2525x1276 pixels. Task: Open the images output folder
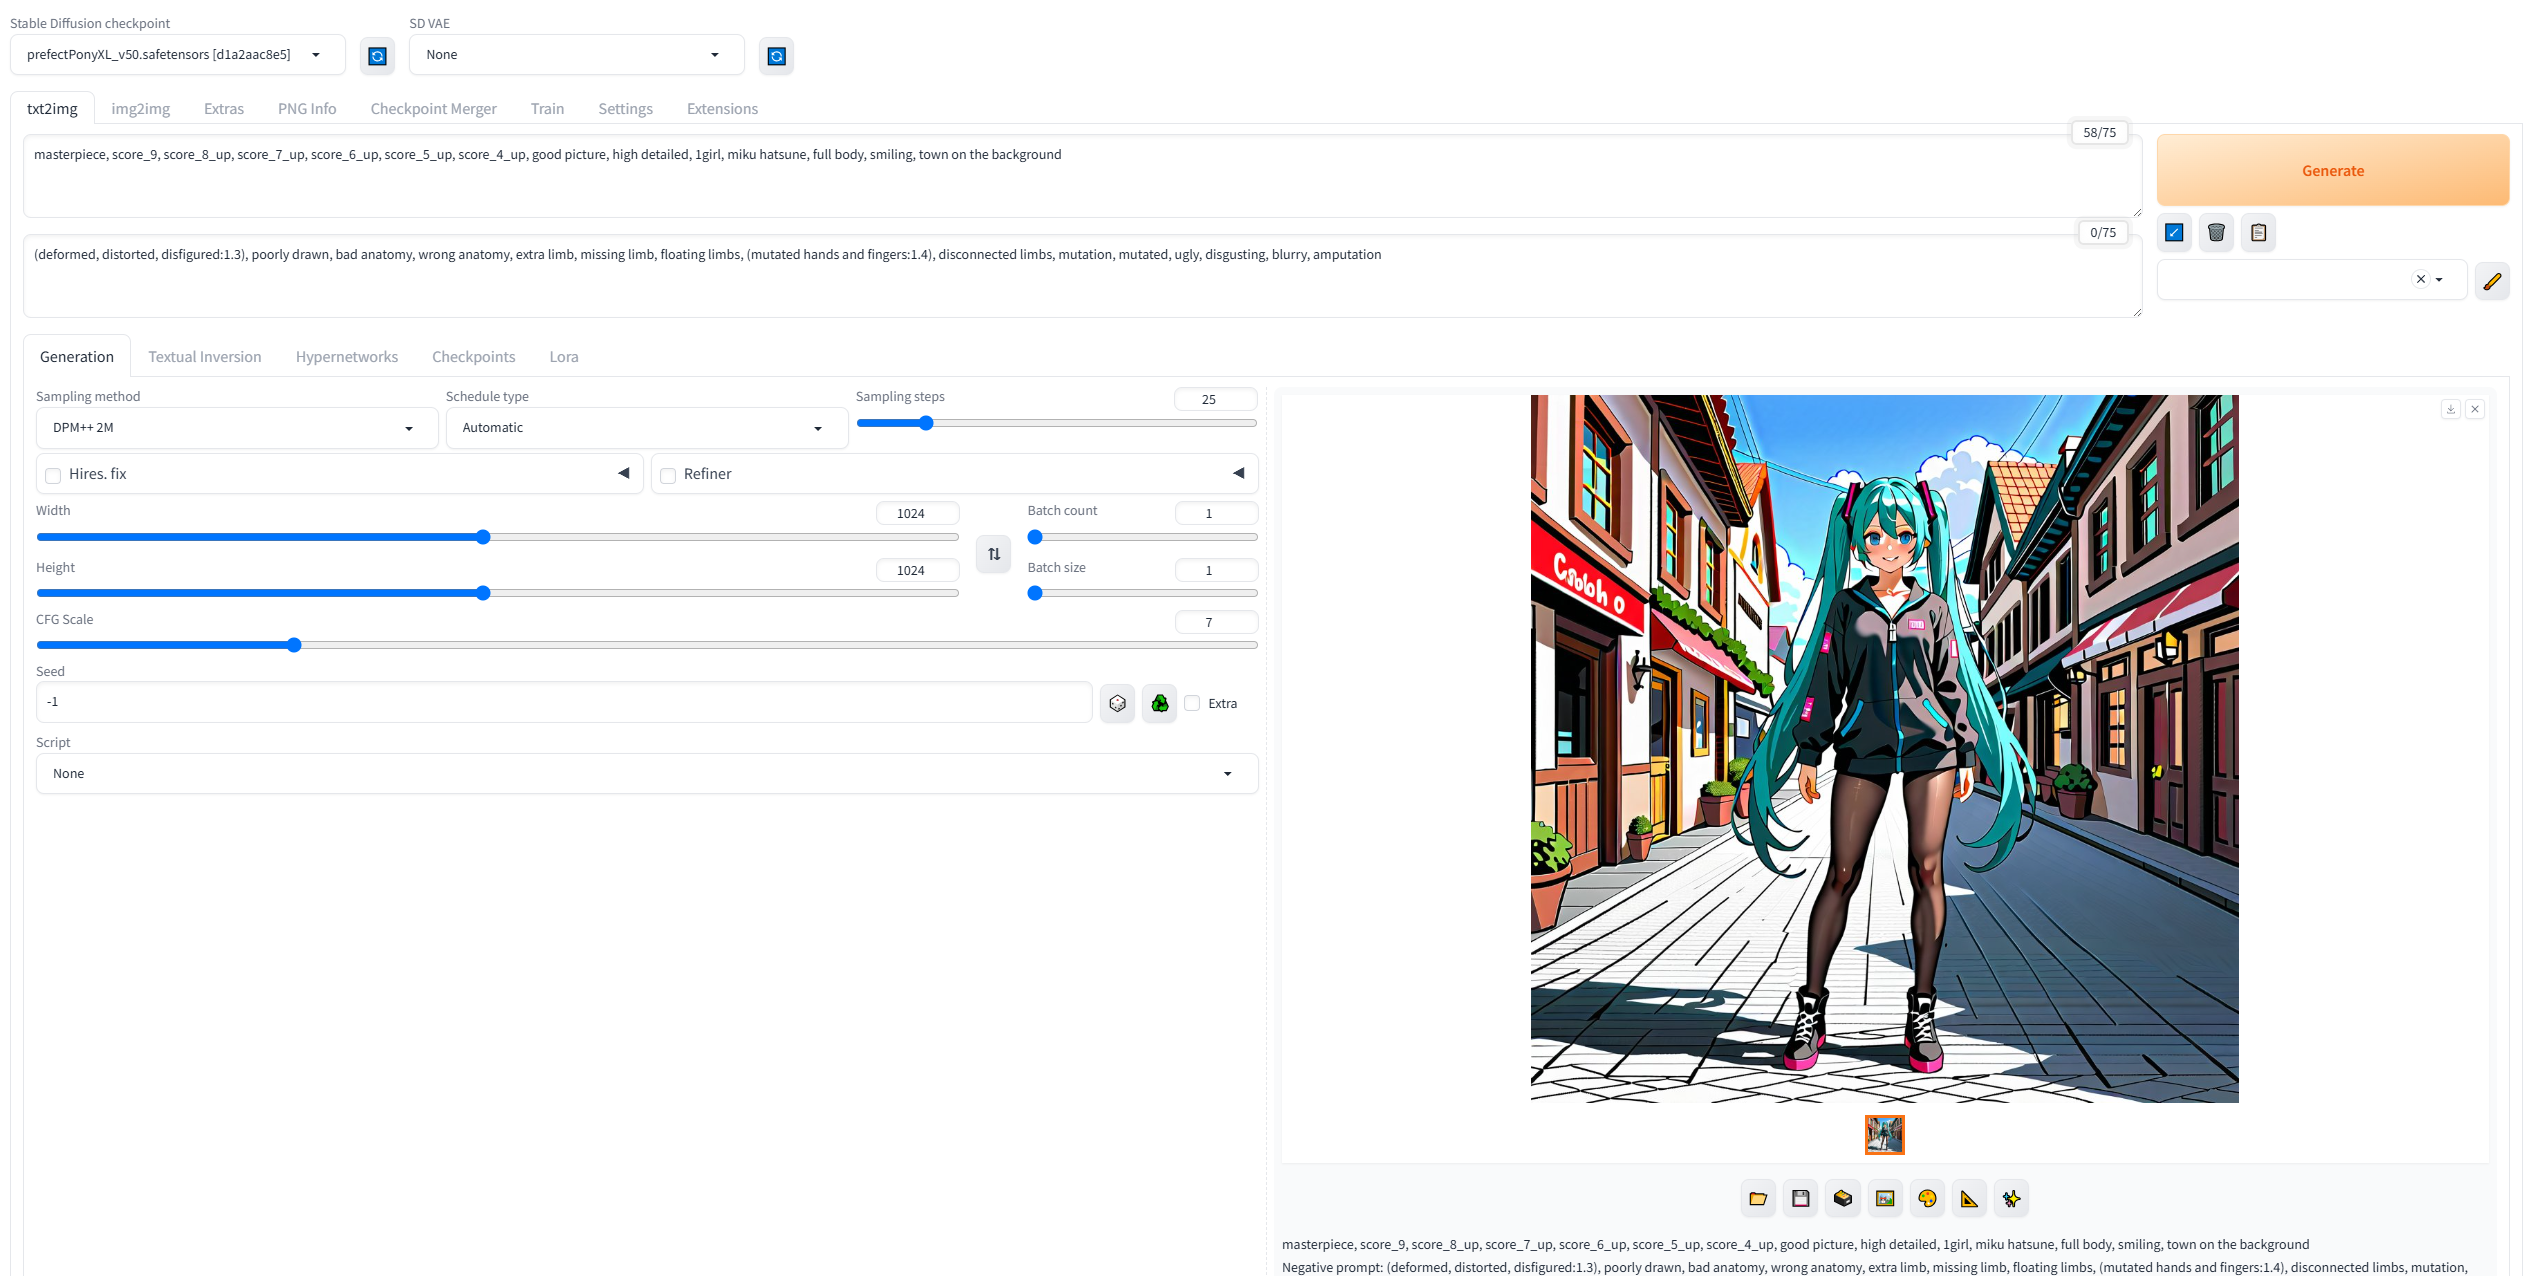[1758, 1198]
